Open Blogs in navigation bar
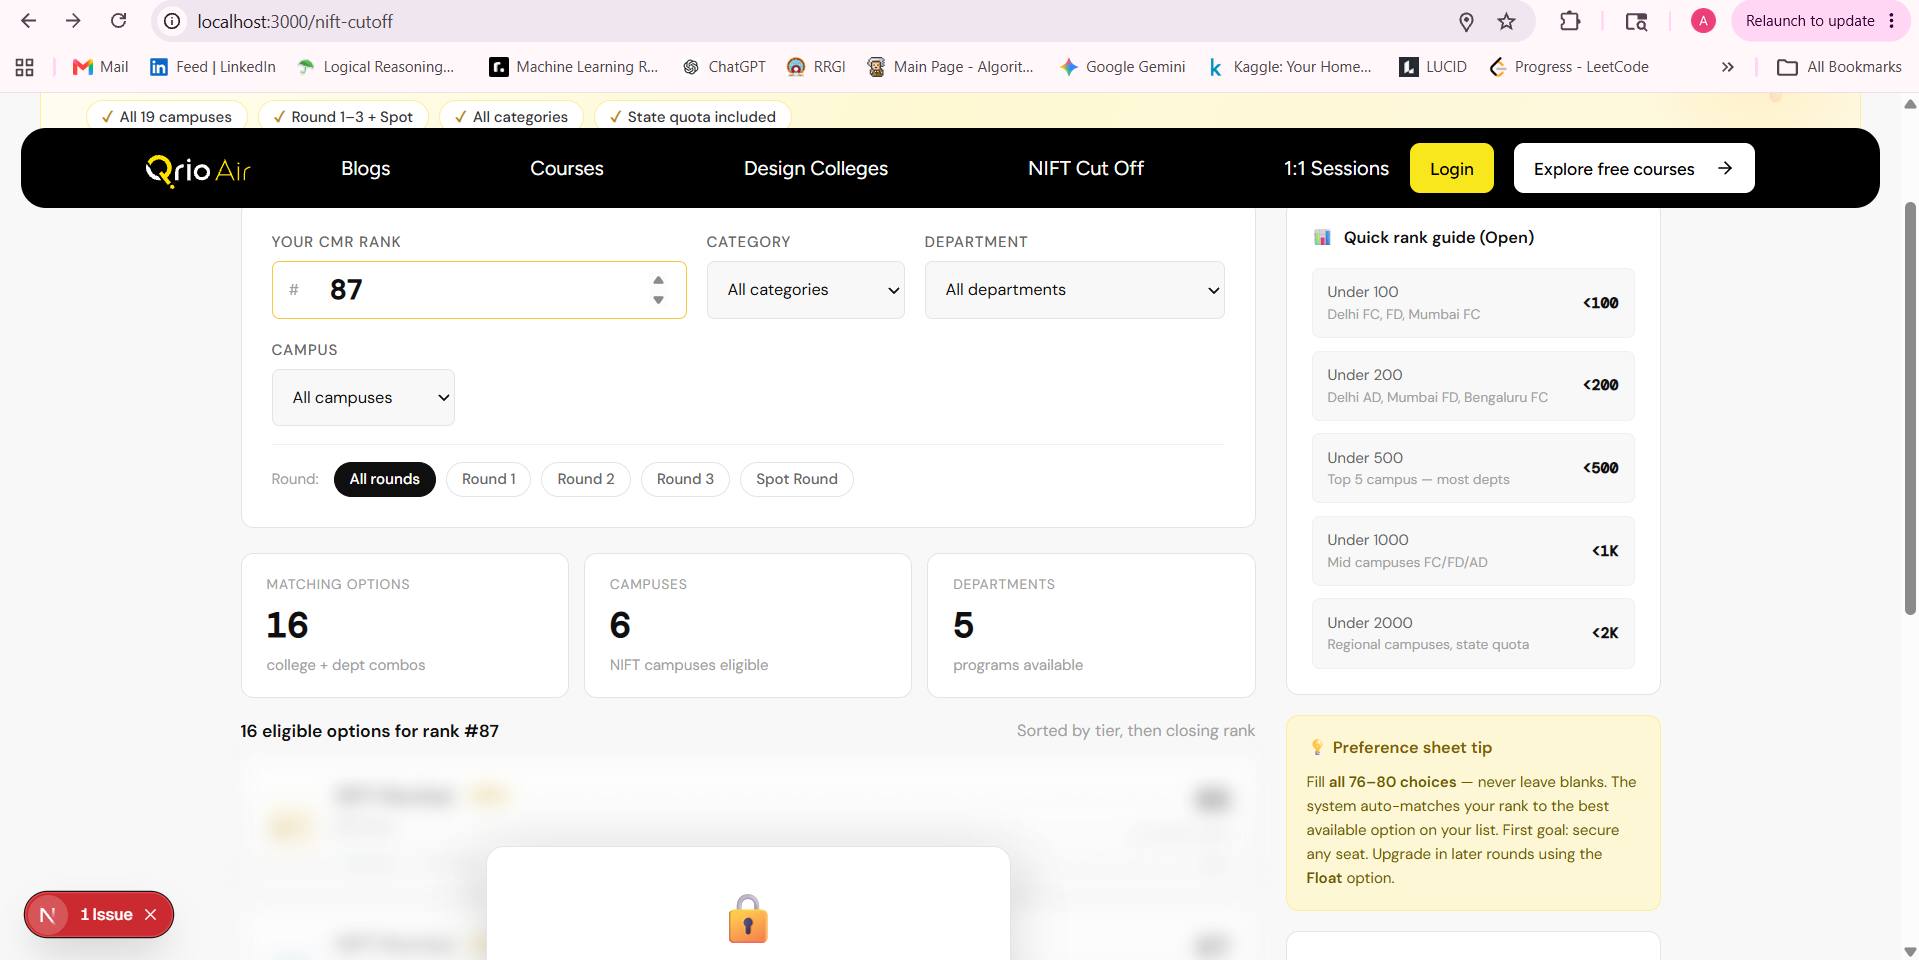 point(366,168)
